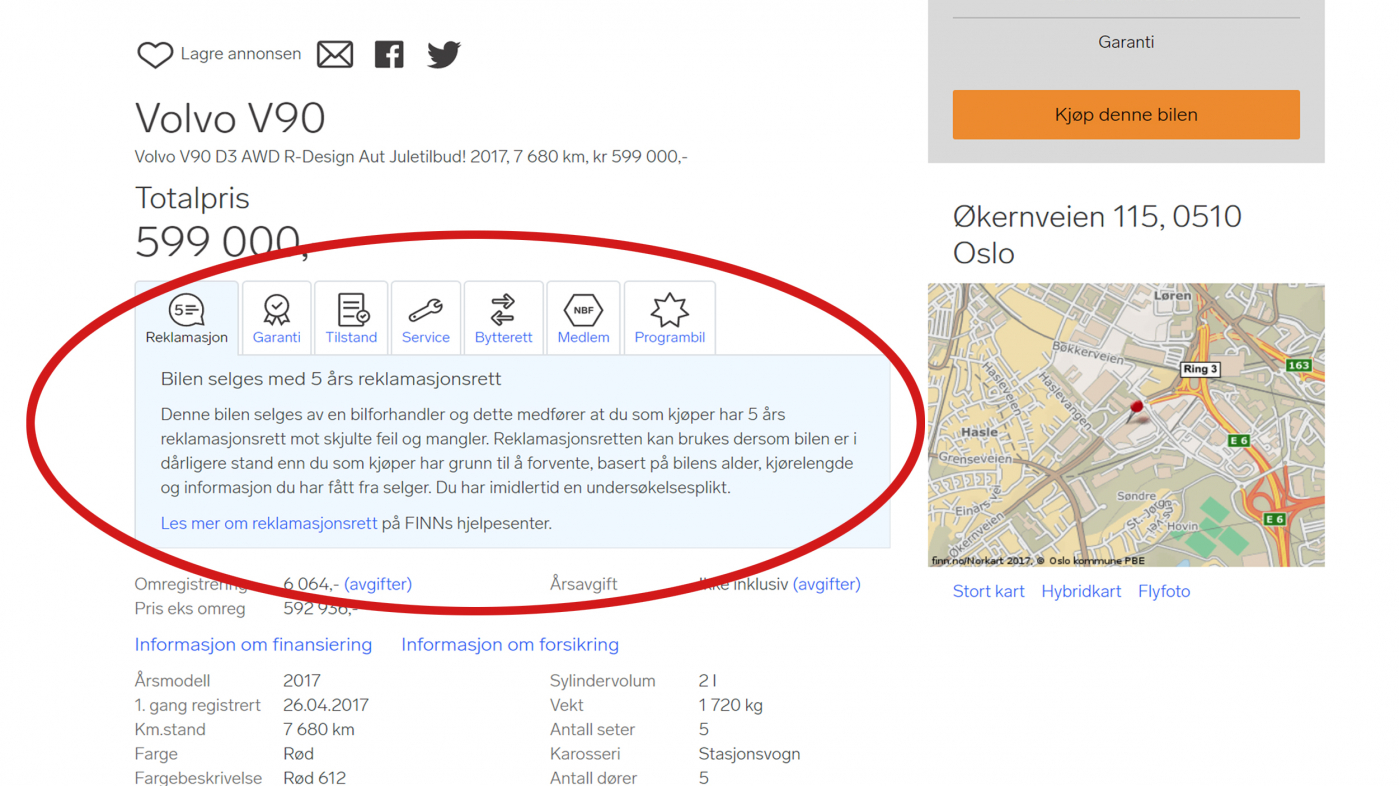Click the swap-arrows icon on Bytterett tab
Screen dimensions: 1399x786
[503, 309]
